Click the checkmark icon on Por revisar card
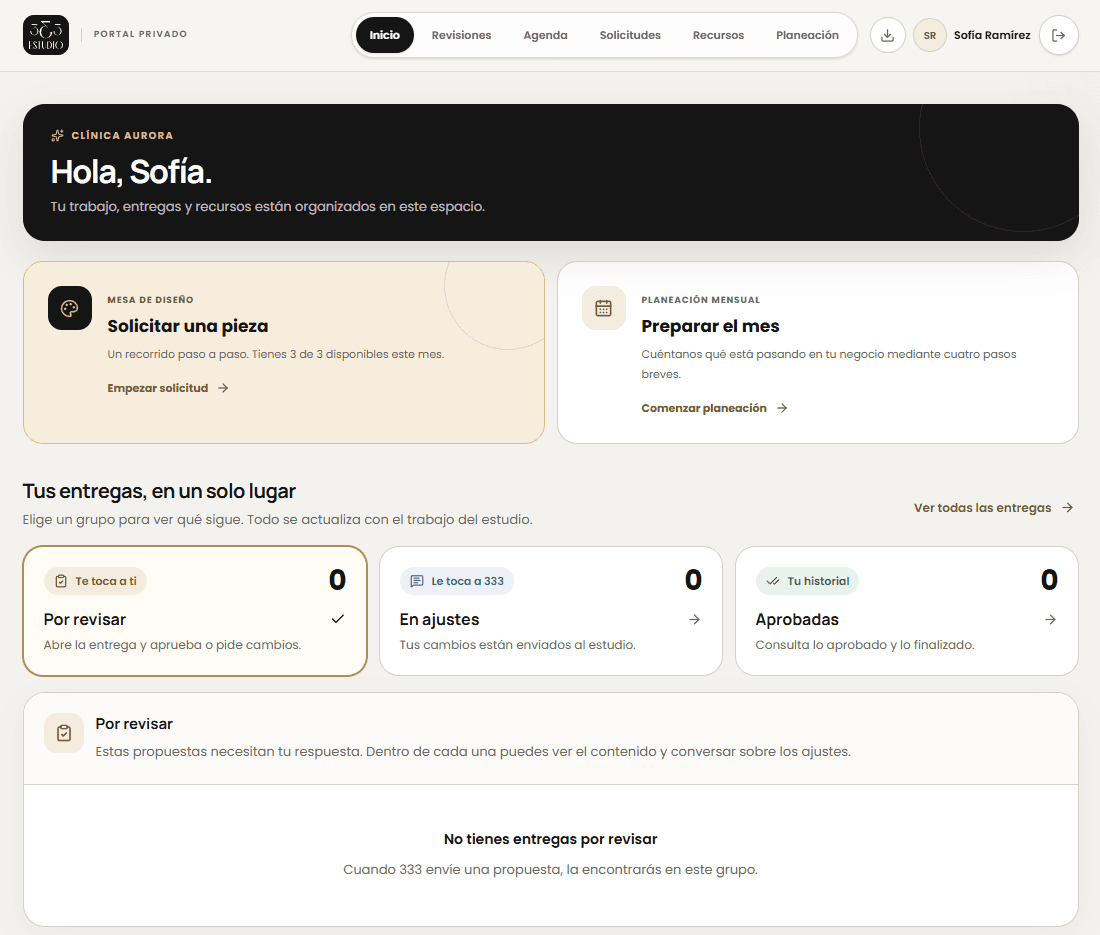The height and width of the screenshot is (935, 1100). (x=337, y=619)
